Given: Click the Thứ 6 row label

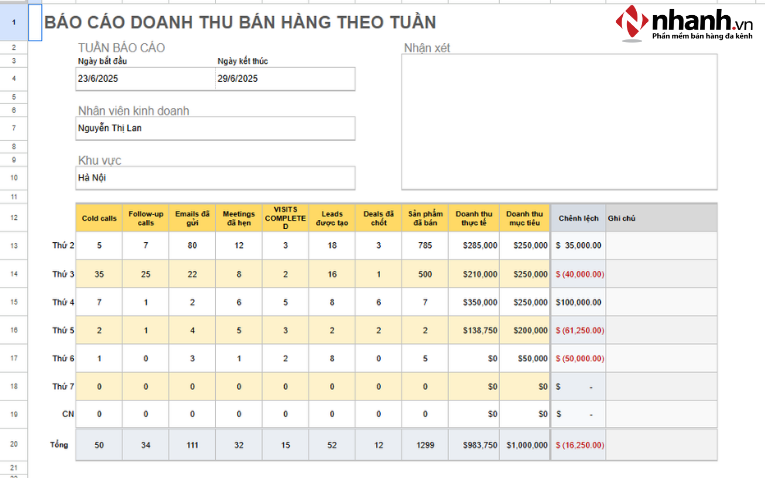Looking at the screenshot, I should pyautogui.click(x=63, y=358).
